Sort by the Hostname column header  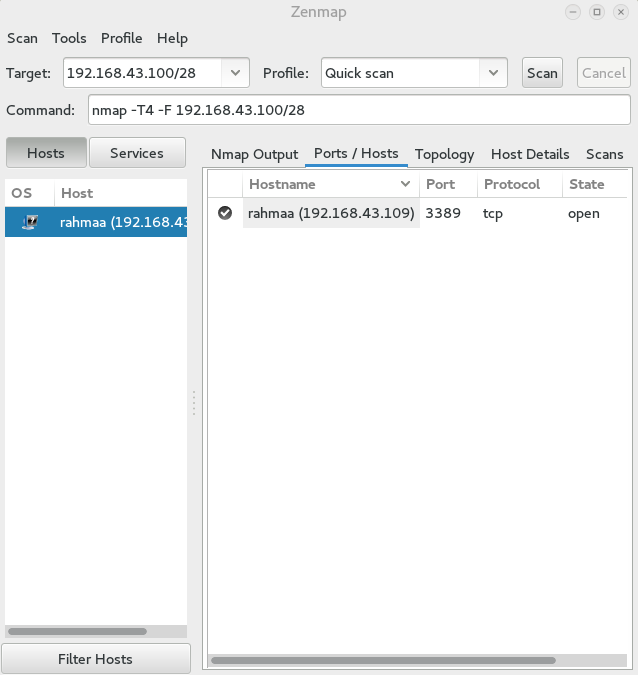pyautogui.click(x=331, y=184)
